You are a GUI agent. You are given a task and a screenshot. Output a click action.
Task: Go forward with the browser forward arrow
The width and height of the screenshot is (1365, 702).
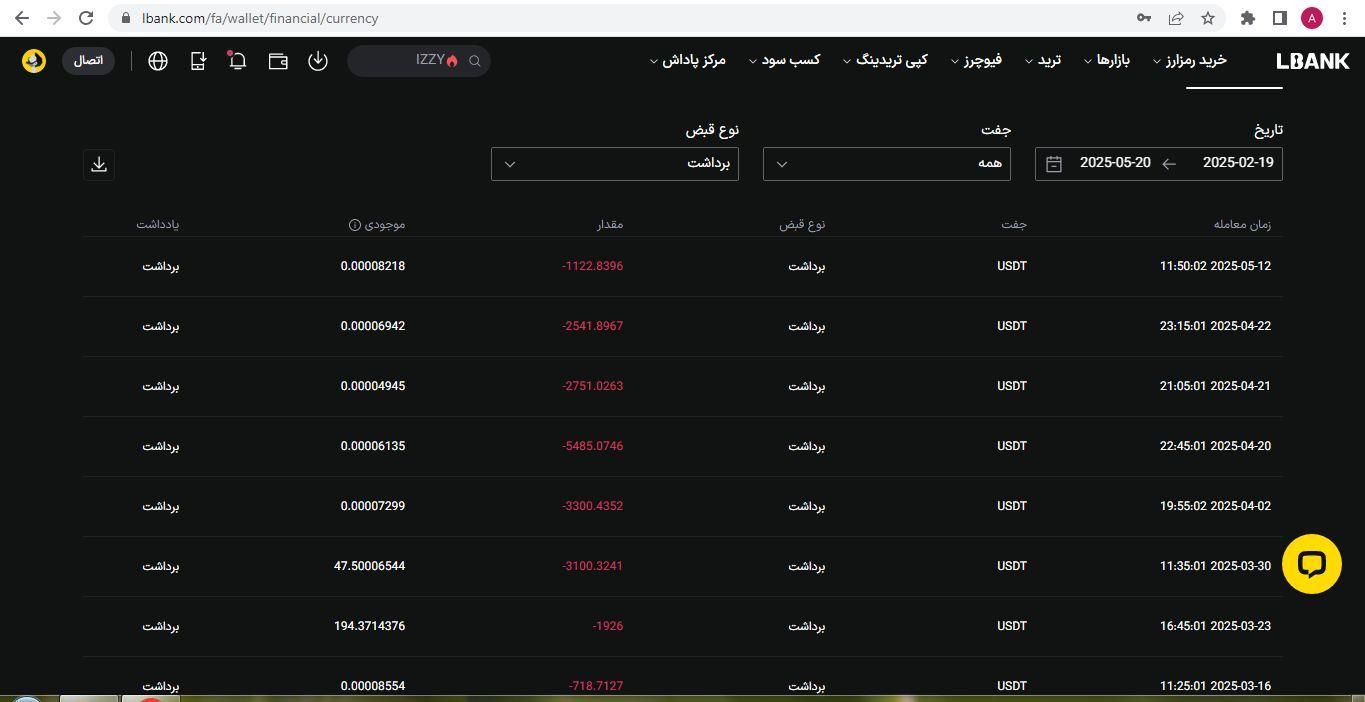54,18
